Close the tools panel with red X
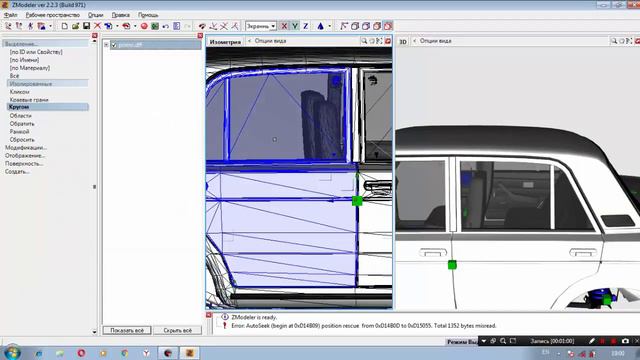This screenshot has height=360, width=640. point(95,36)
